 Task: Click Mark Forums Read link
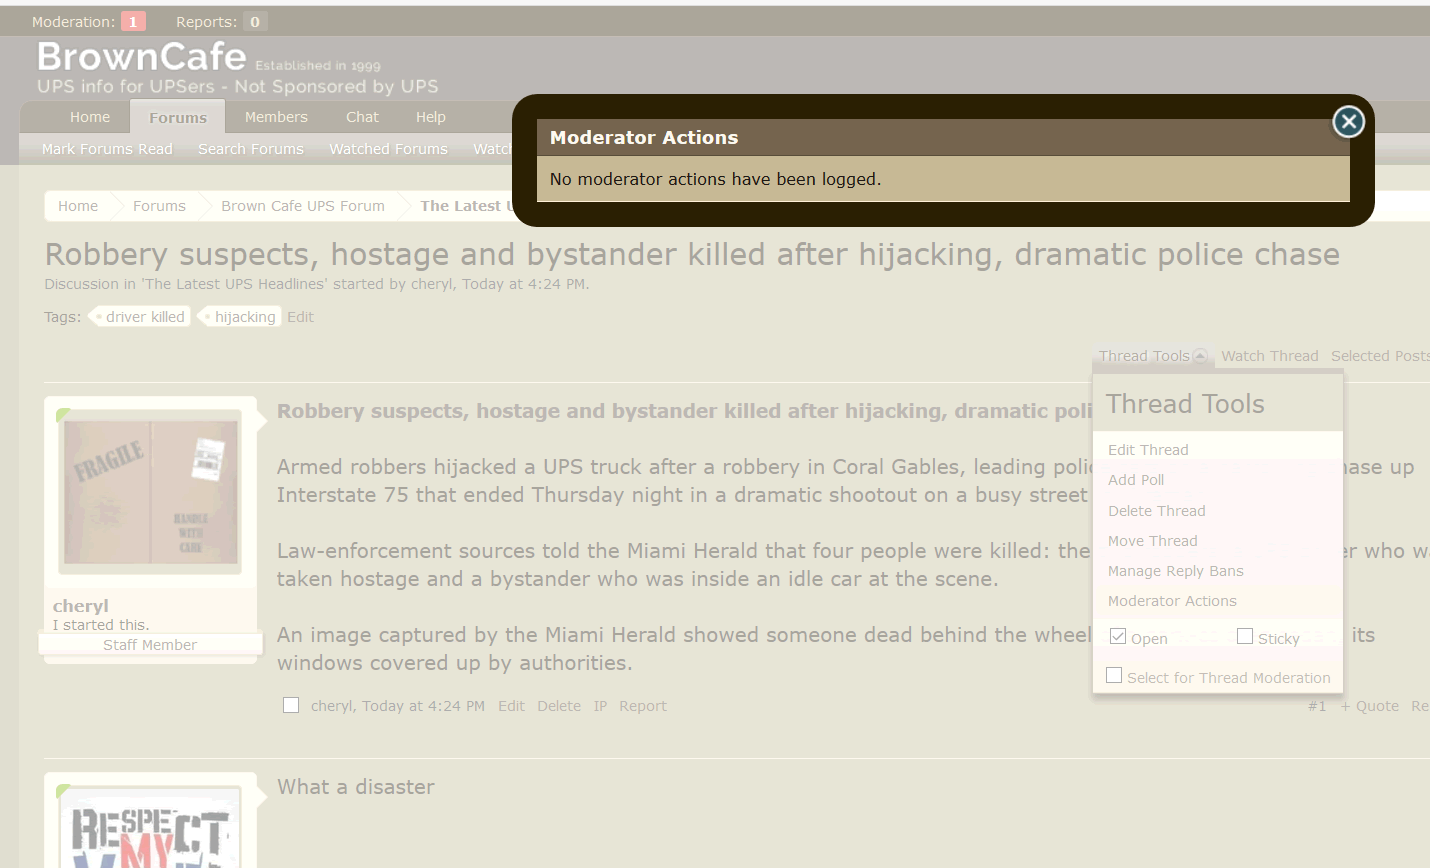point(107,149)
